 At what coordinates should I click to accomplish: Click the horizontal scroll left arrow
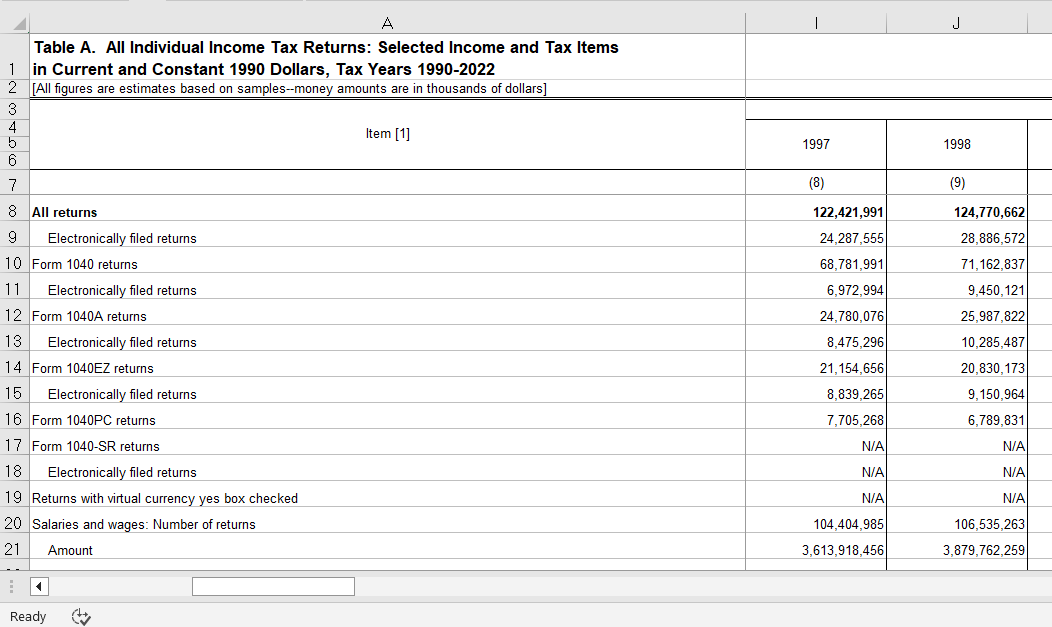(39, 587)
